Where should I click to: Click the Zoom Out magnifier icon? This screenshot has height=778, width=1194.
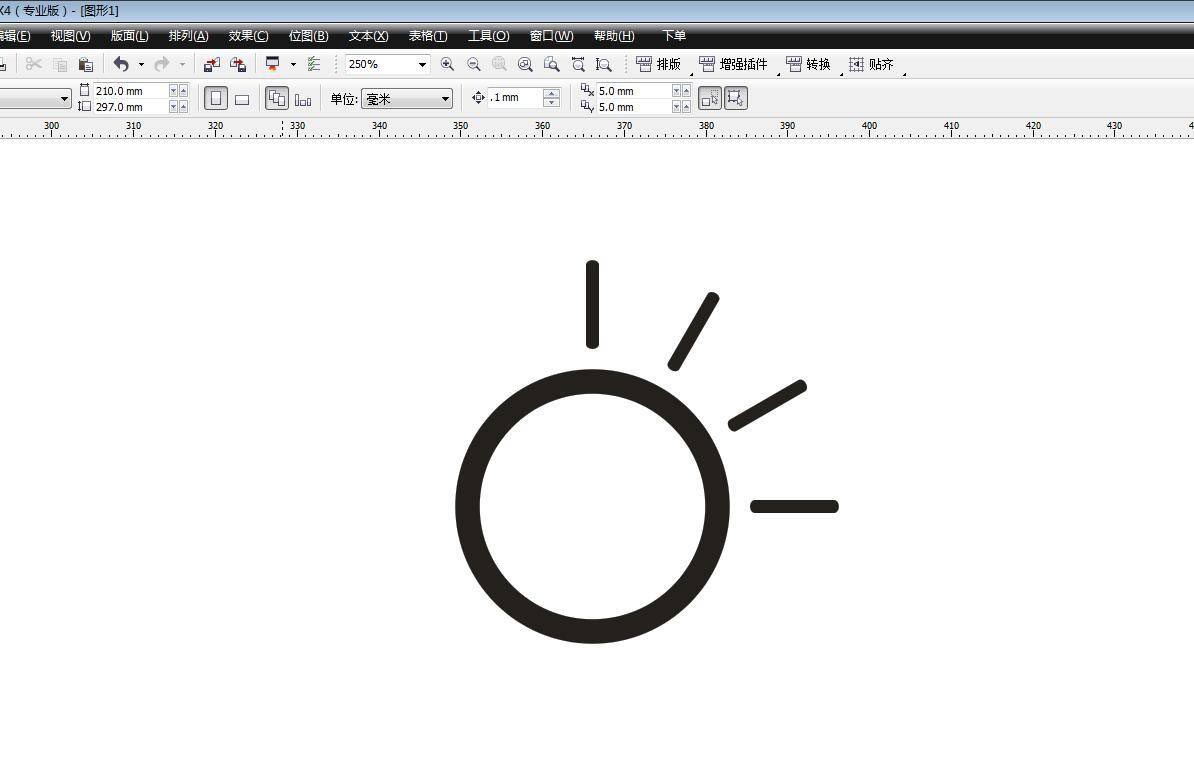click(x=474, y=64)
